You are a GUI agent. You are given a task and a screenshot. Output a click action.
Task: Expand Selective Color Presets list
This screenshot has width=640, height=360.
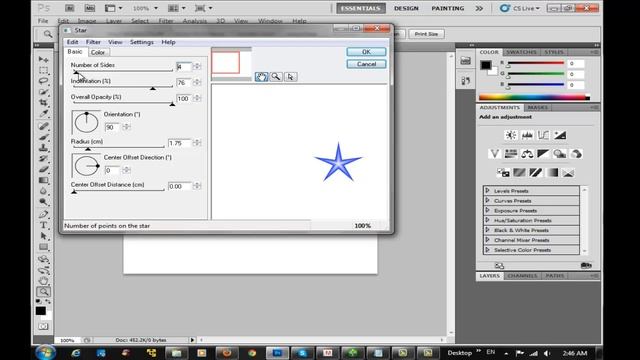coord(487,249)
